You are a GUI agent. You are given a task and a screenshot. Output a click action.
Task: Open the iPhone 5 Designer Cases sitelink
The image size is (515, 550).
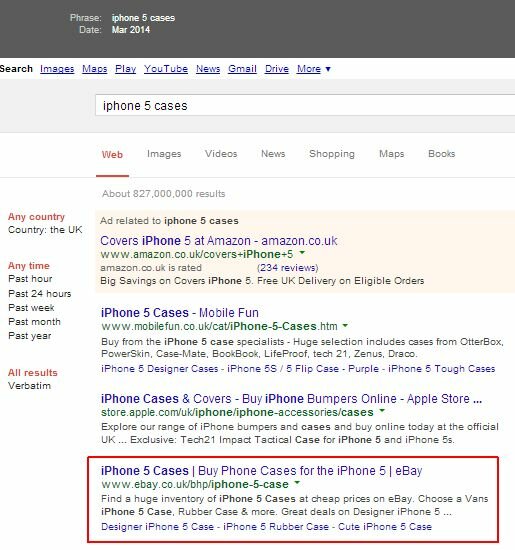point(160,369)
